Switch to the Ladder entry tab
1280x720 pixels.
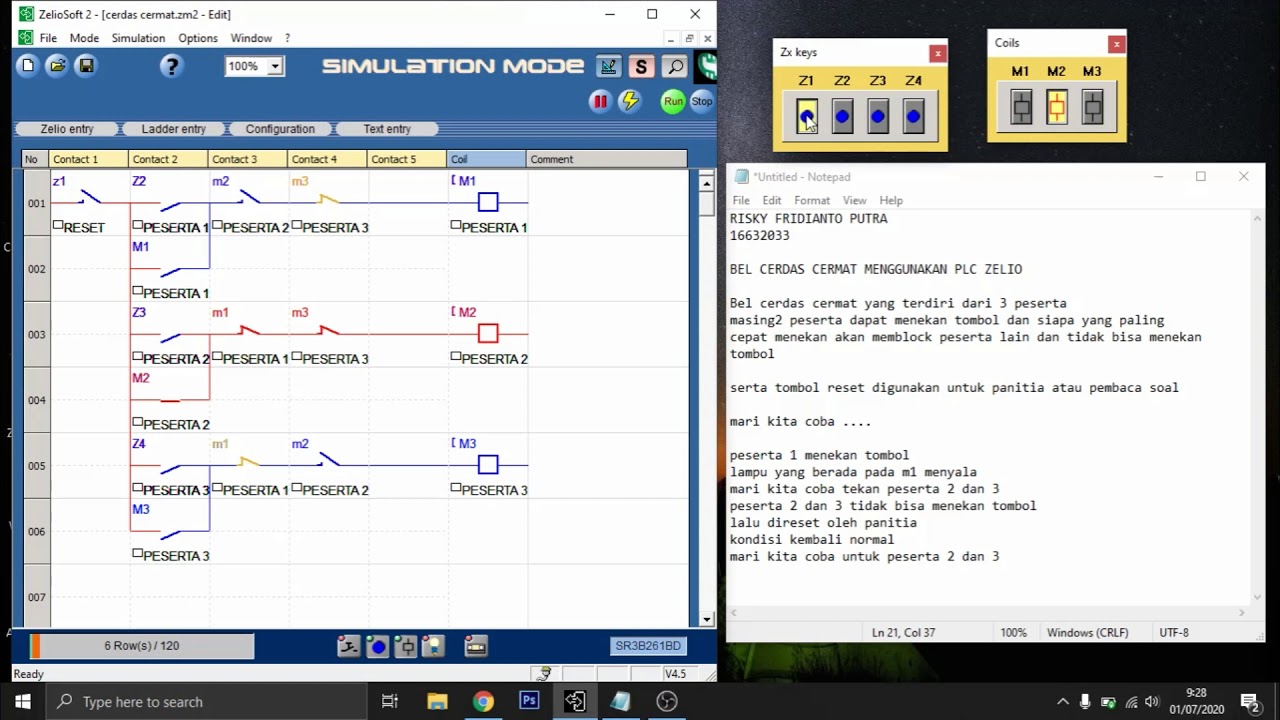(x=174, y=129)
